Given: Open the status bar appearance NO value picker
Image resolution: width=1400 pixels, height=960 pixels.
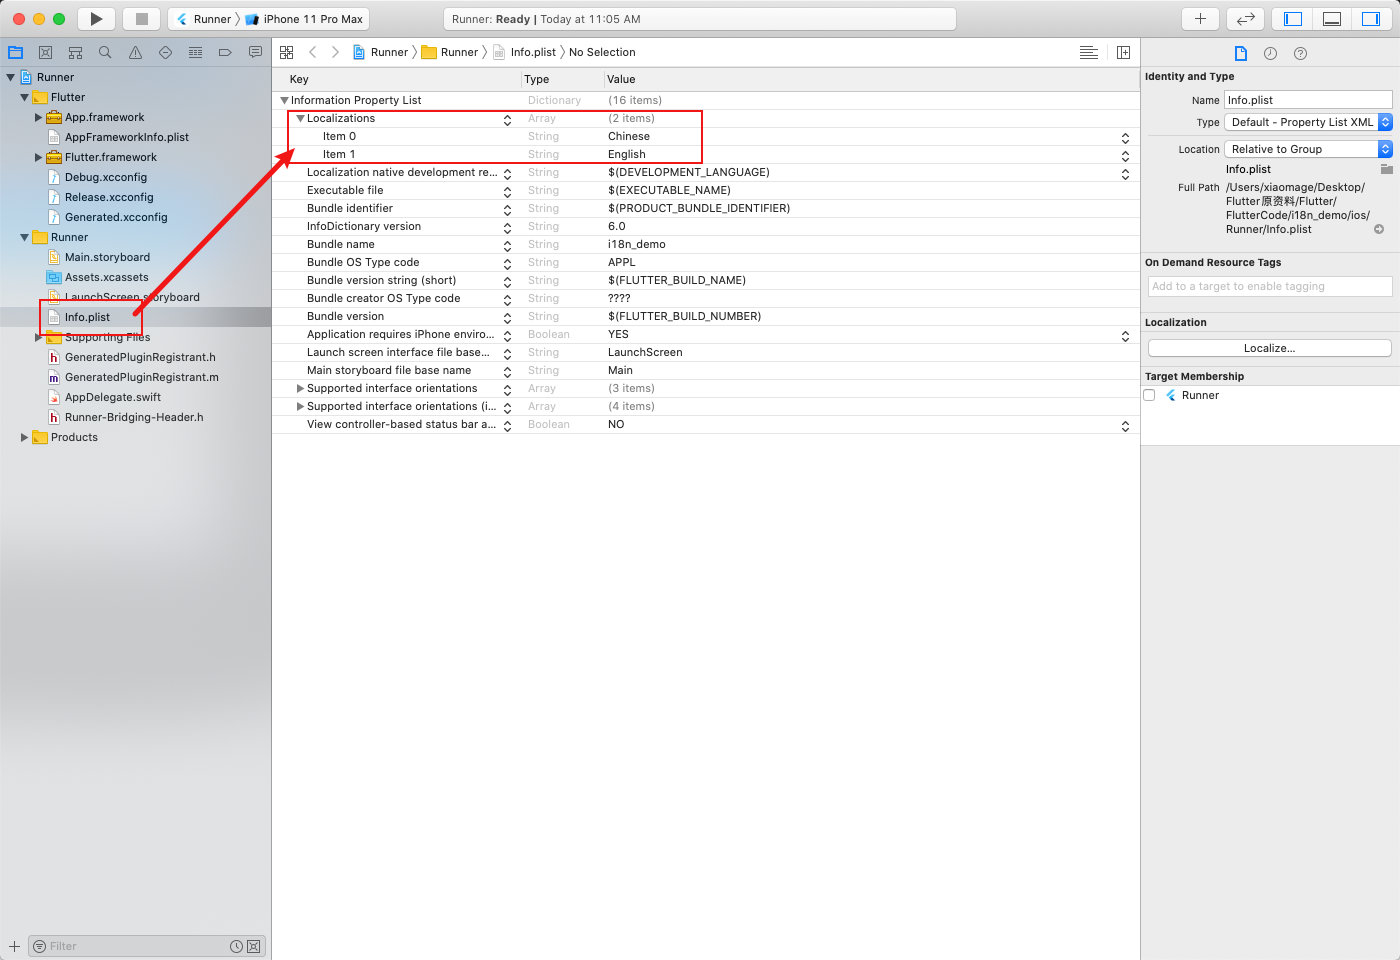Looking at the screenshot, I should [1125, 426].
